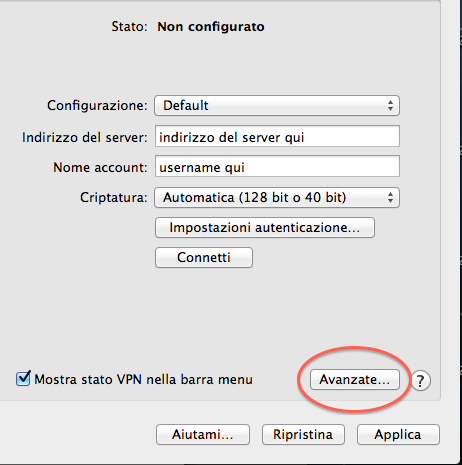Select the "Non configurato" status text
462x465 pixels.
[211, 27]
